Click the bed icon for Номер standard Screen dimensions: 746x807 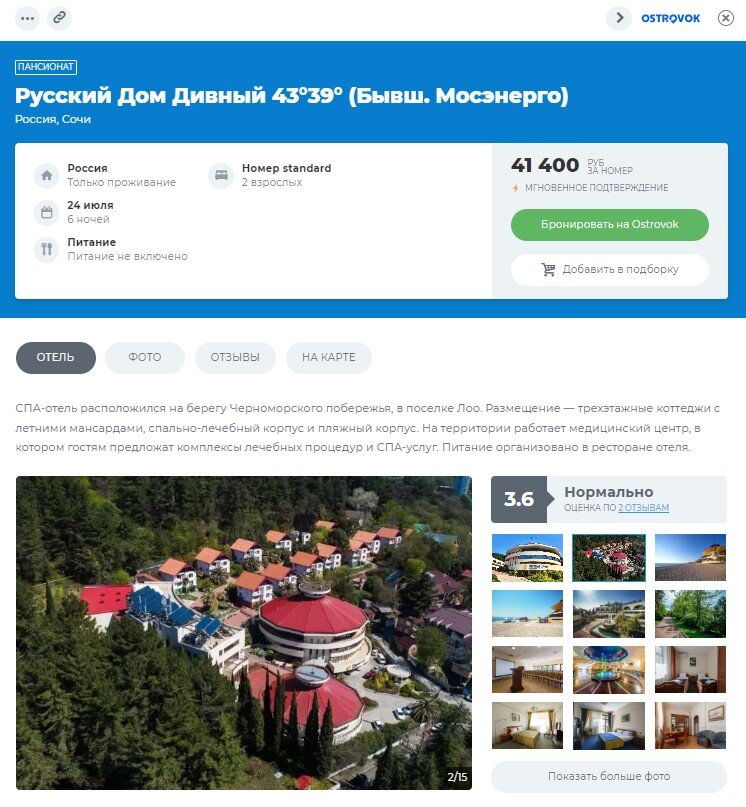221,175
